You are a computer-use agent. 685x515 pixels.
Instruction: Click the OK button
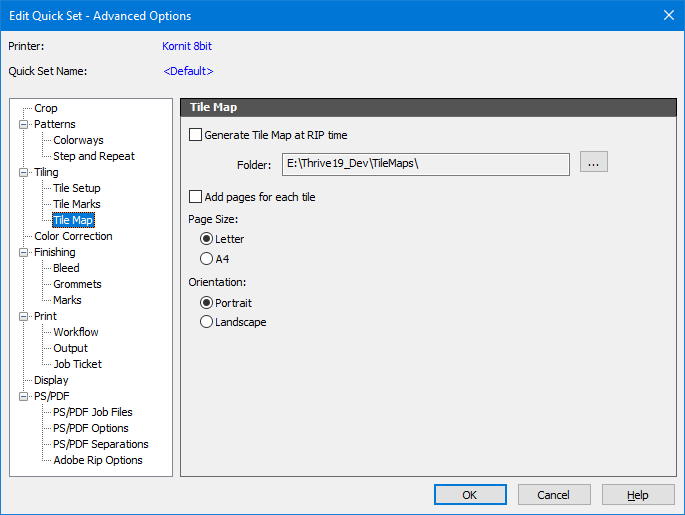tap(470, 494)
